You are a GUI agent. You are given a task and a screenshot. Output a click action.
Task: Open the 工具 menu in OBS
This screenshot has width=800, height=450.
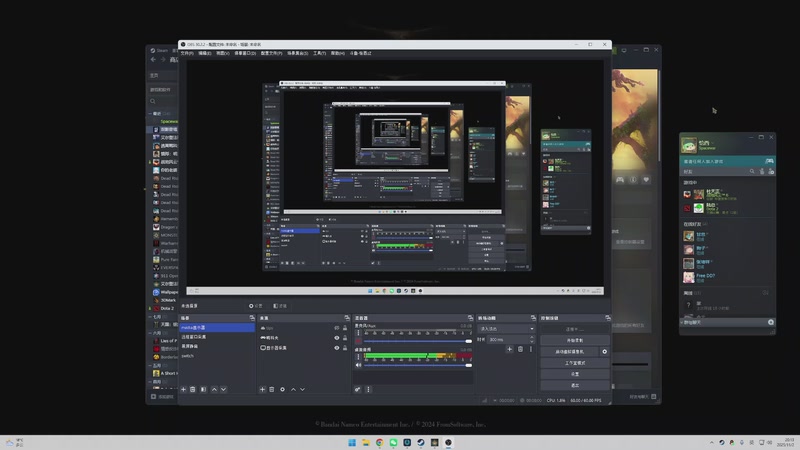pos(319,53)
